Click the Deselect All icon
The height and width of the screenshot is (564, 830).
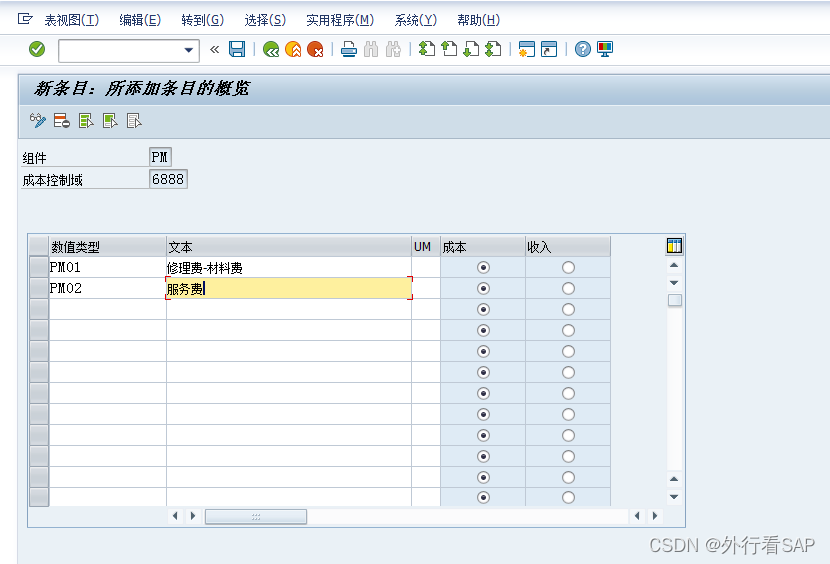pos(134,121)
